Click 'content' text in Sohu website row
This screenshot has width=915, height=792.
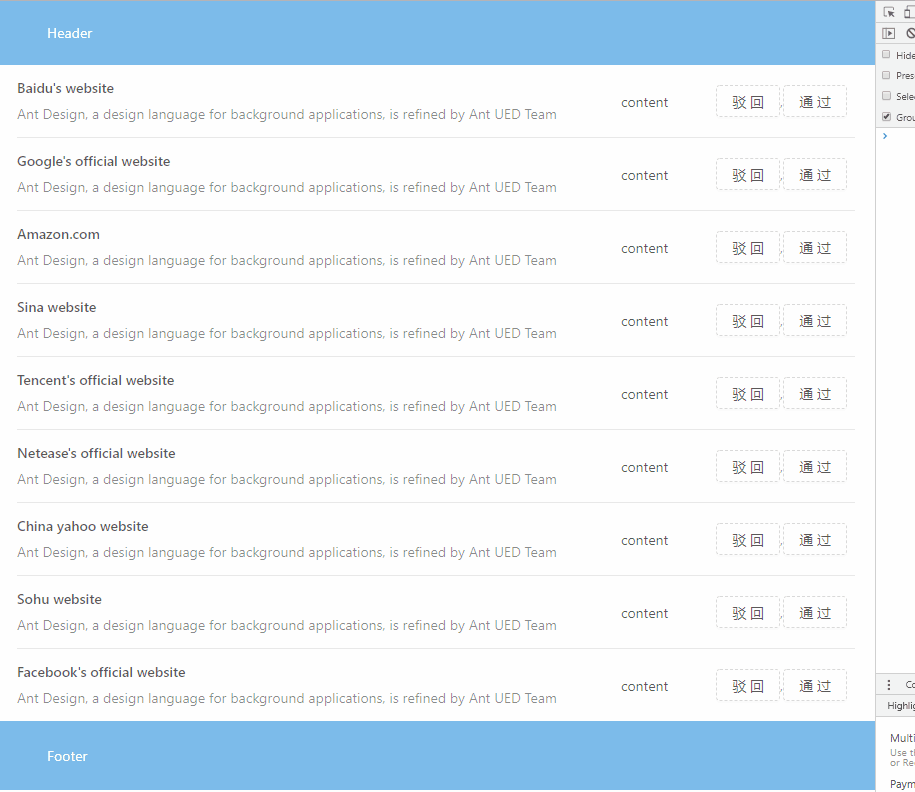[x=644, y=613]
